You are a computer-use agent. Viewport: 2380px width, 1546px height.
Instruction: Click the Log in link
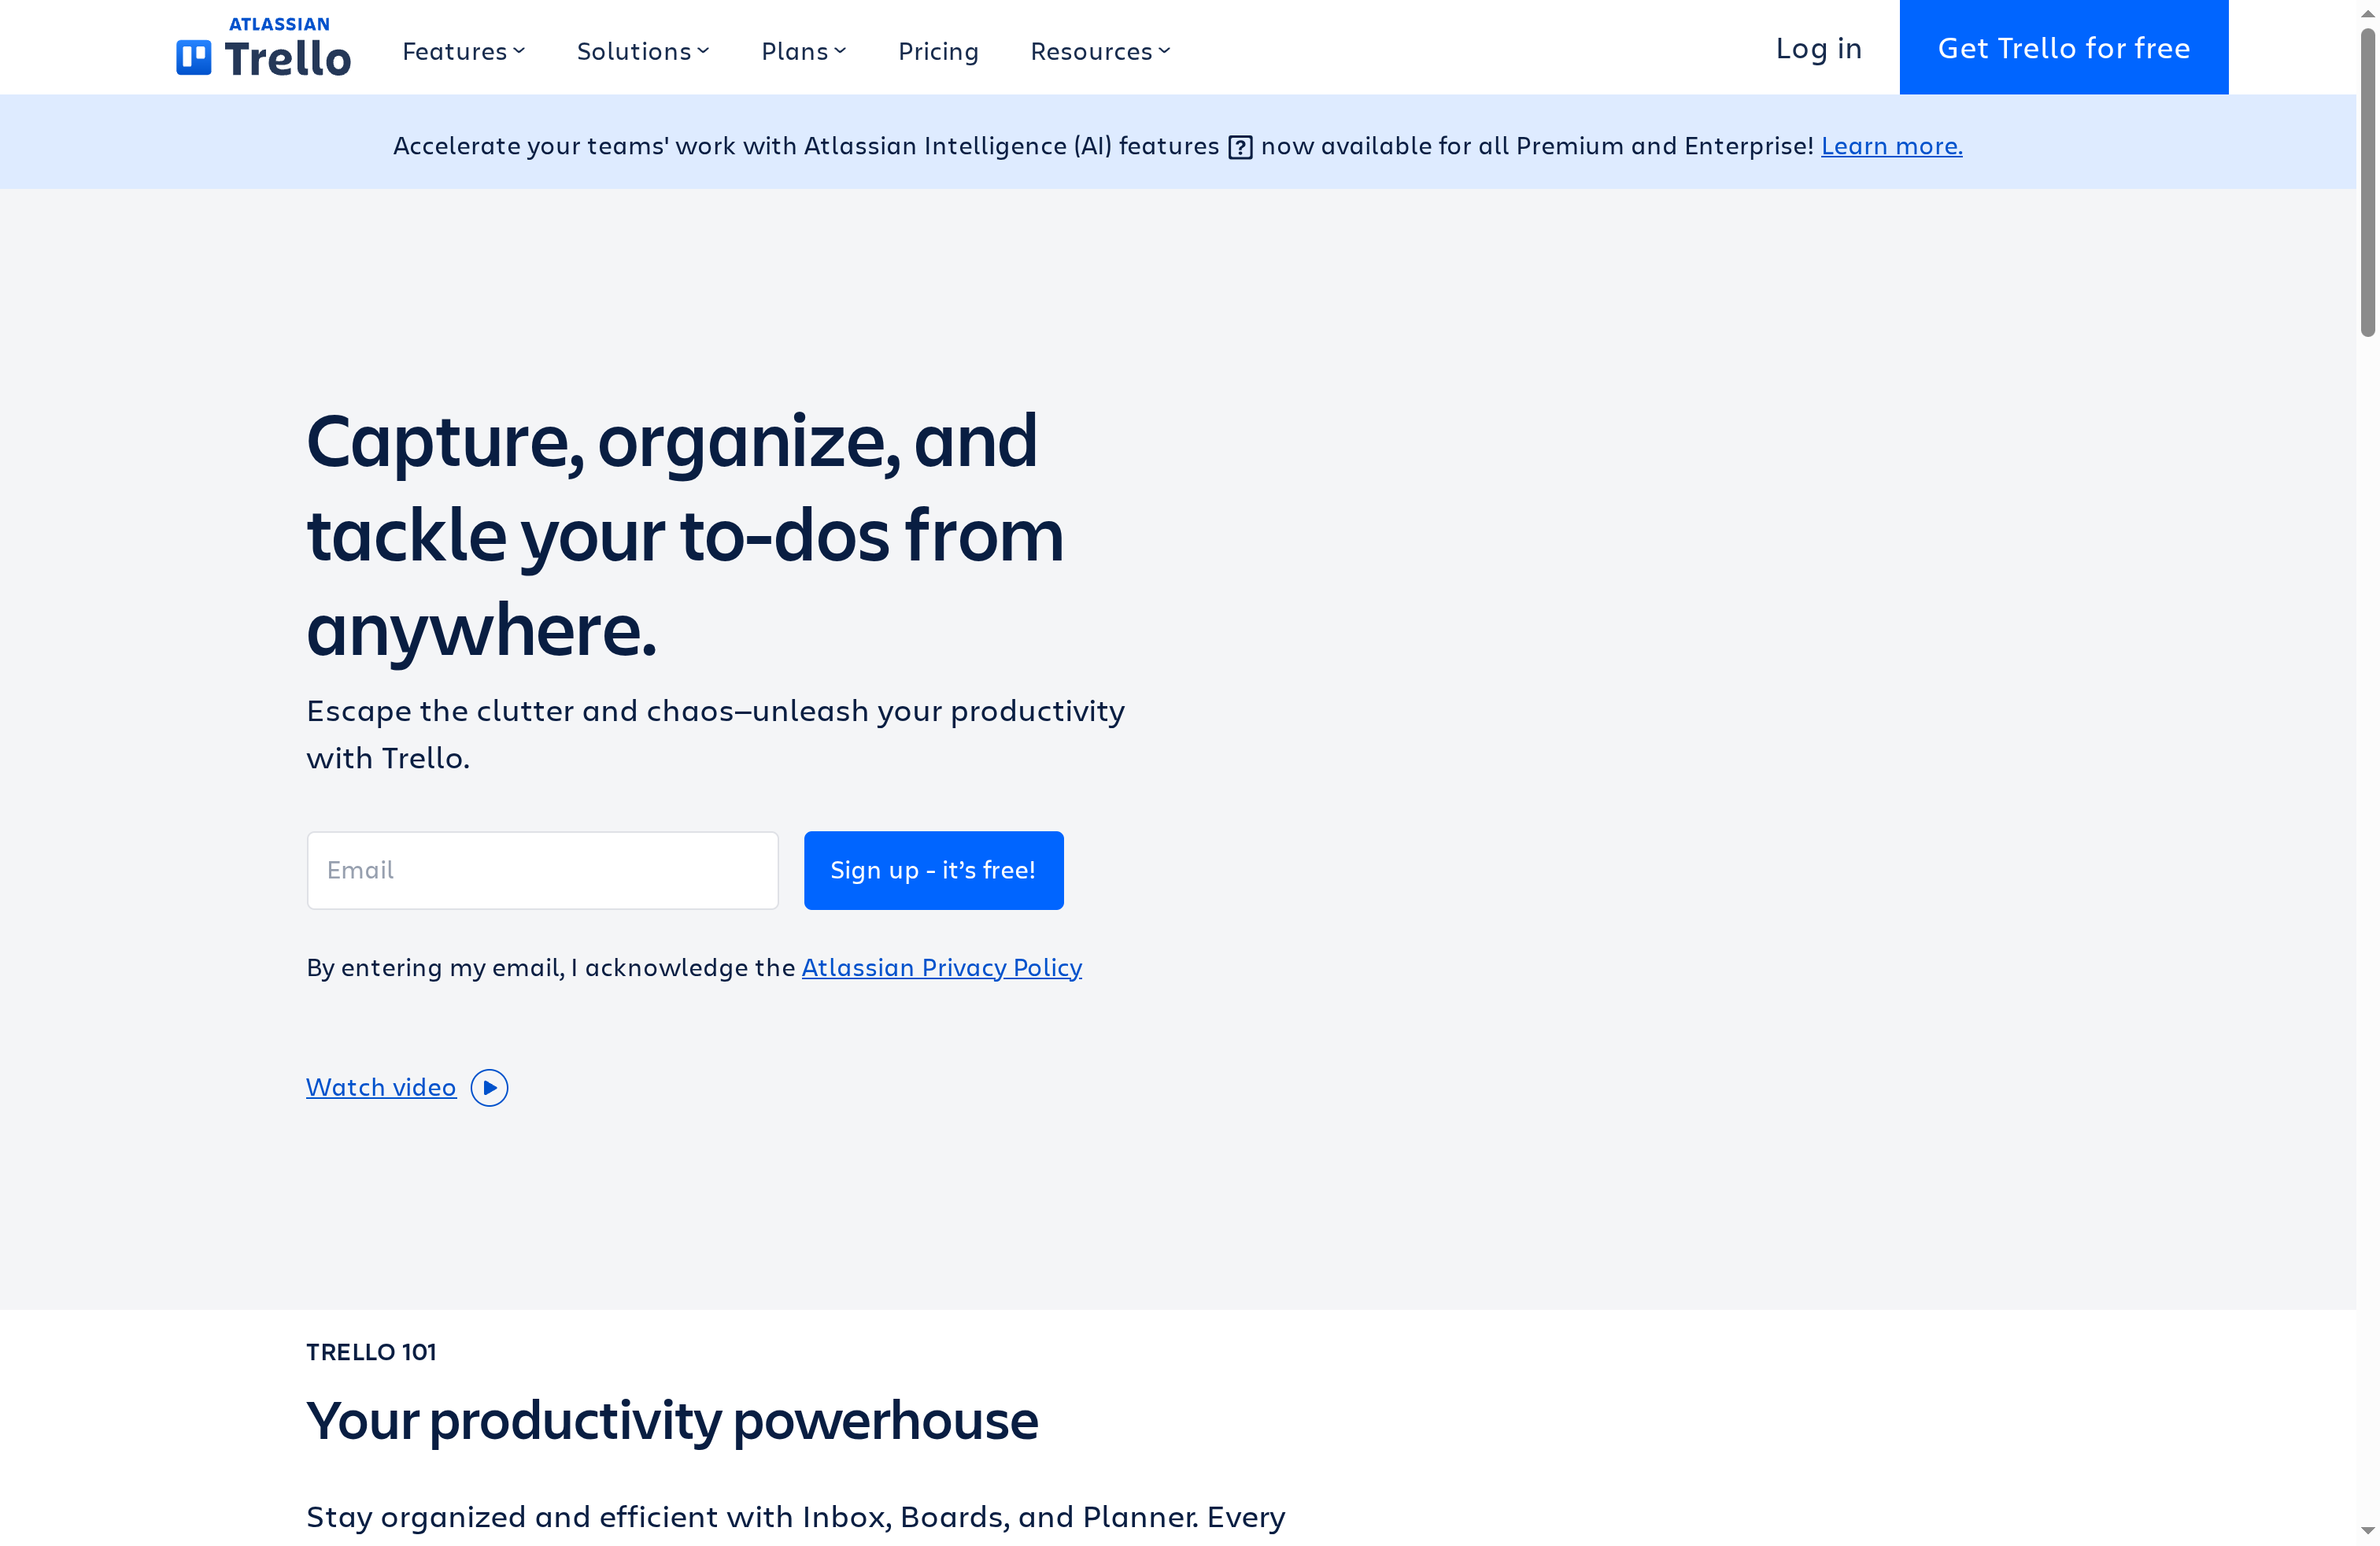(1818, 48)
